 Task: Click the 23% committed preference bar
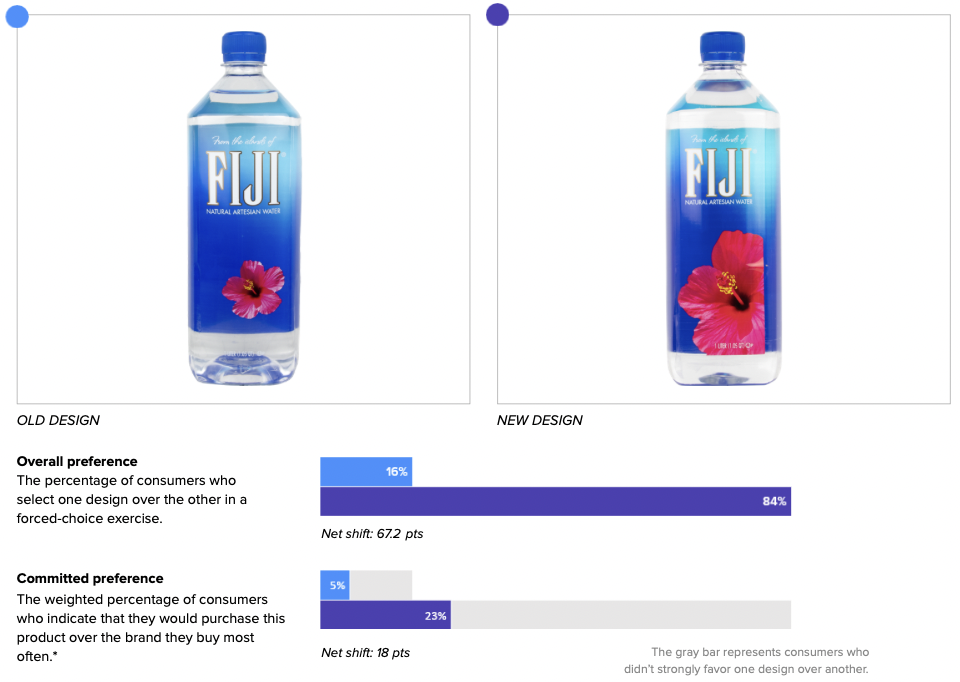pyautogui.click(x=386, y=615)
